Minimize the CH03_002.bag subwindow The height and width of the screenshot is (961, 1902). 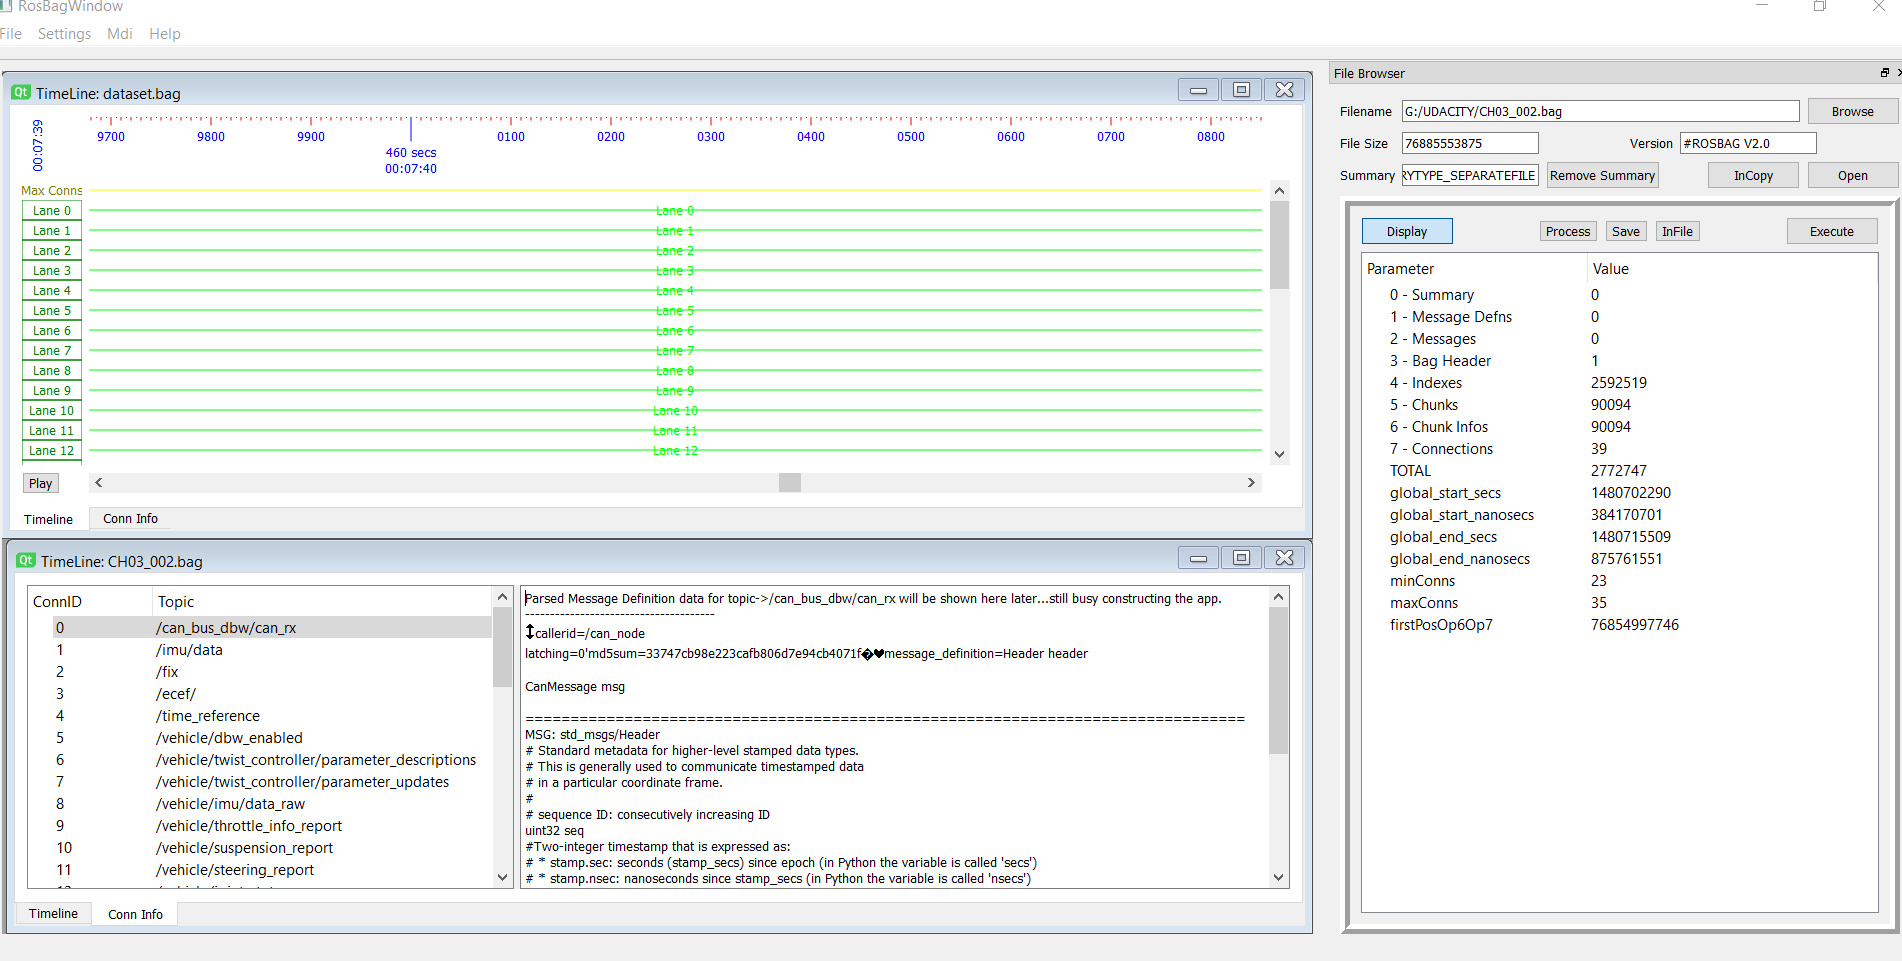1198,558
